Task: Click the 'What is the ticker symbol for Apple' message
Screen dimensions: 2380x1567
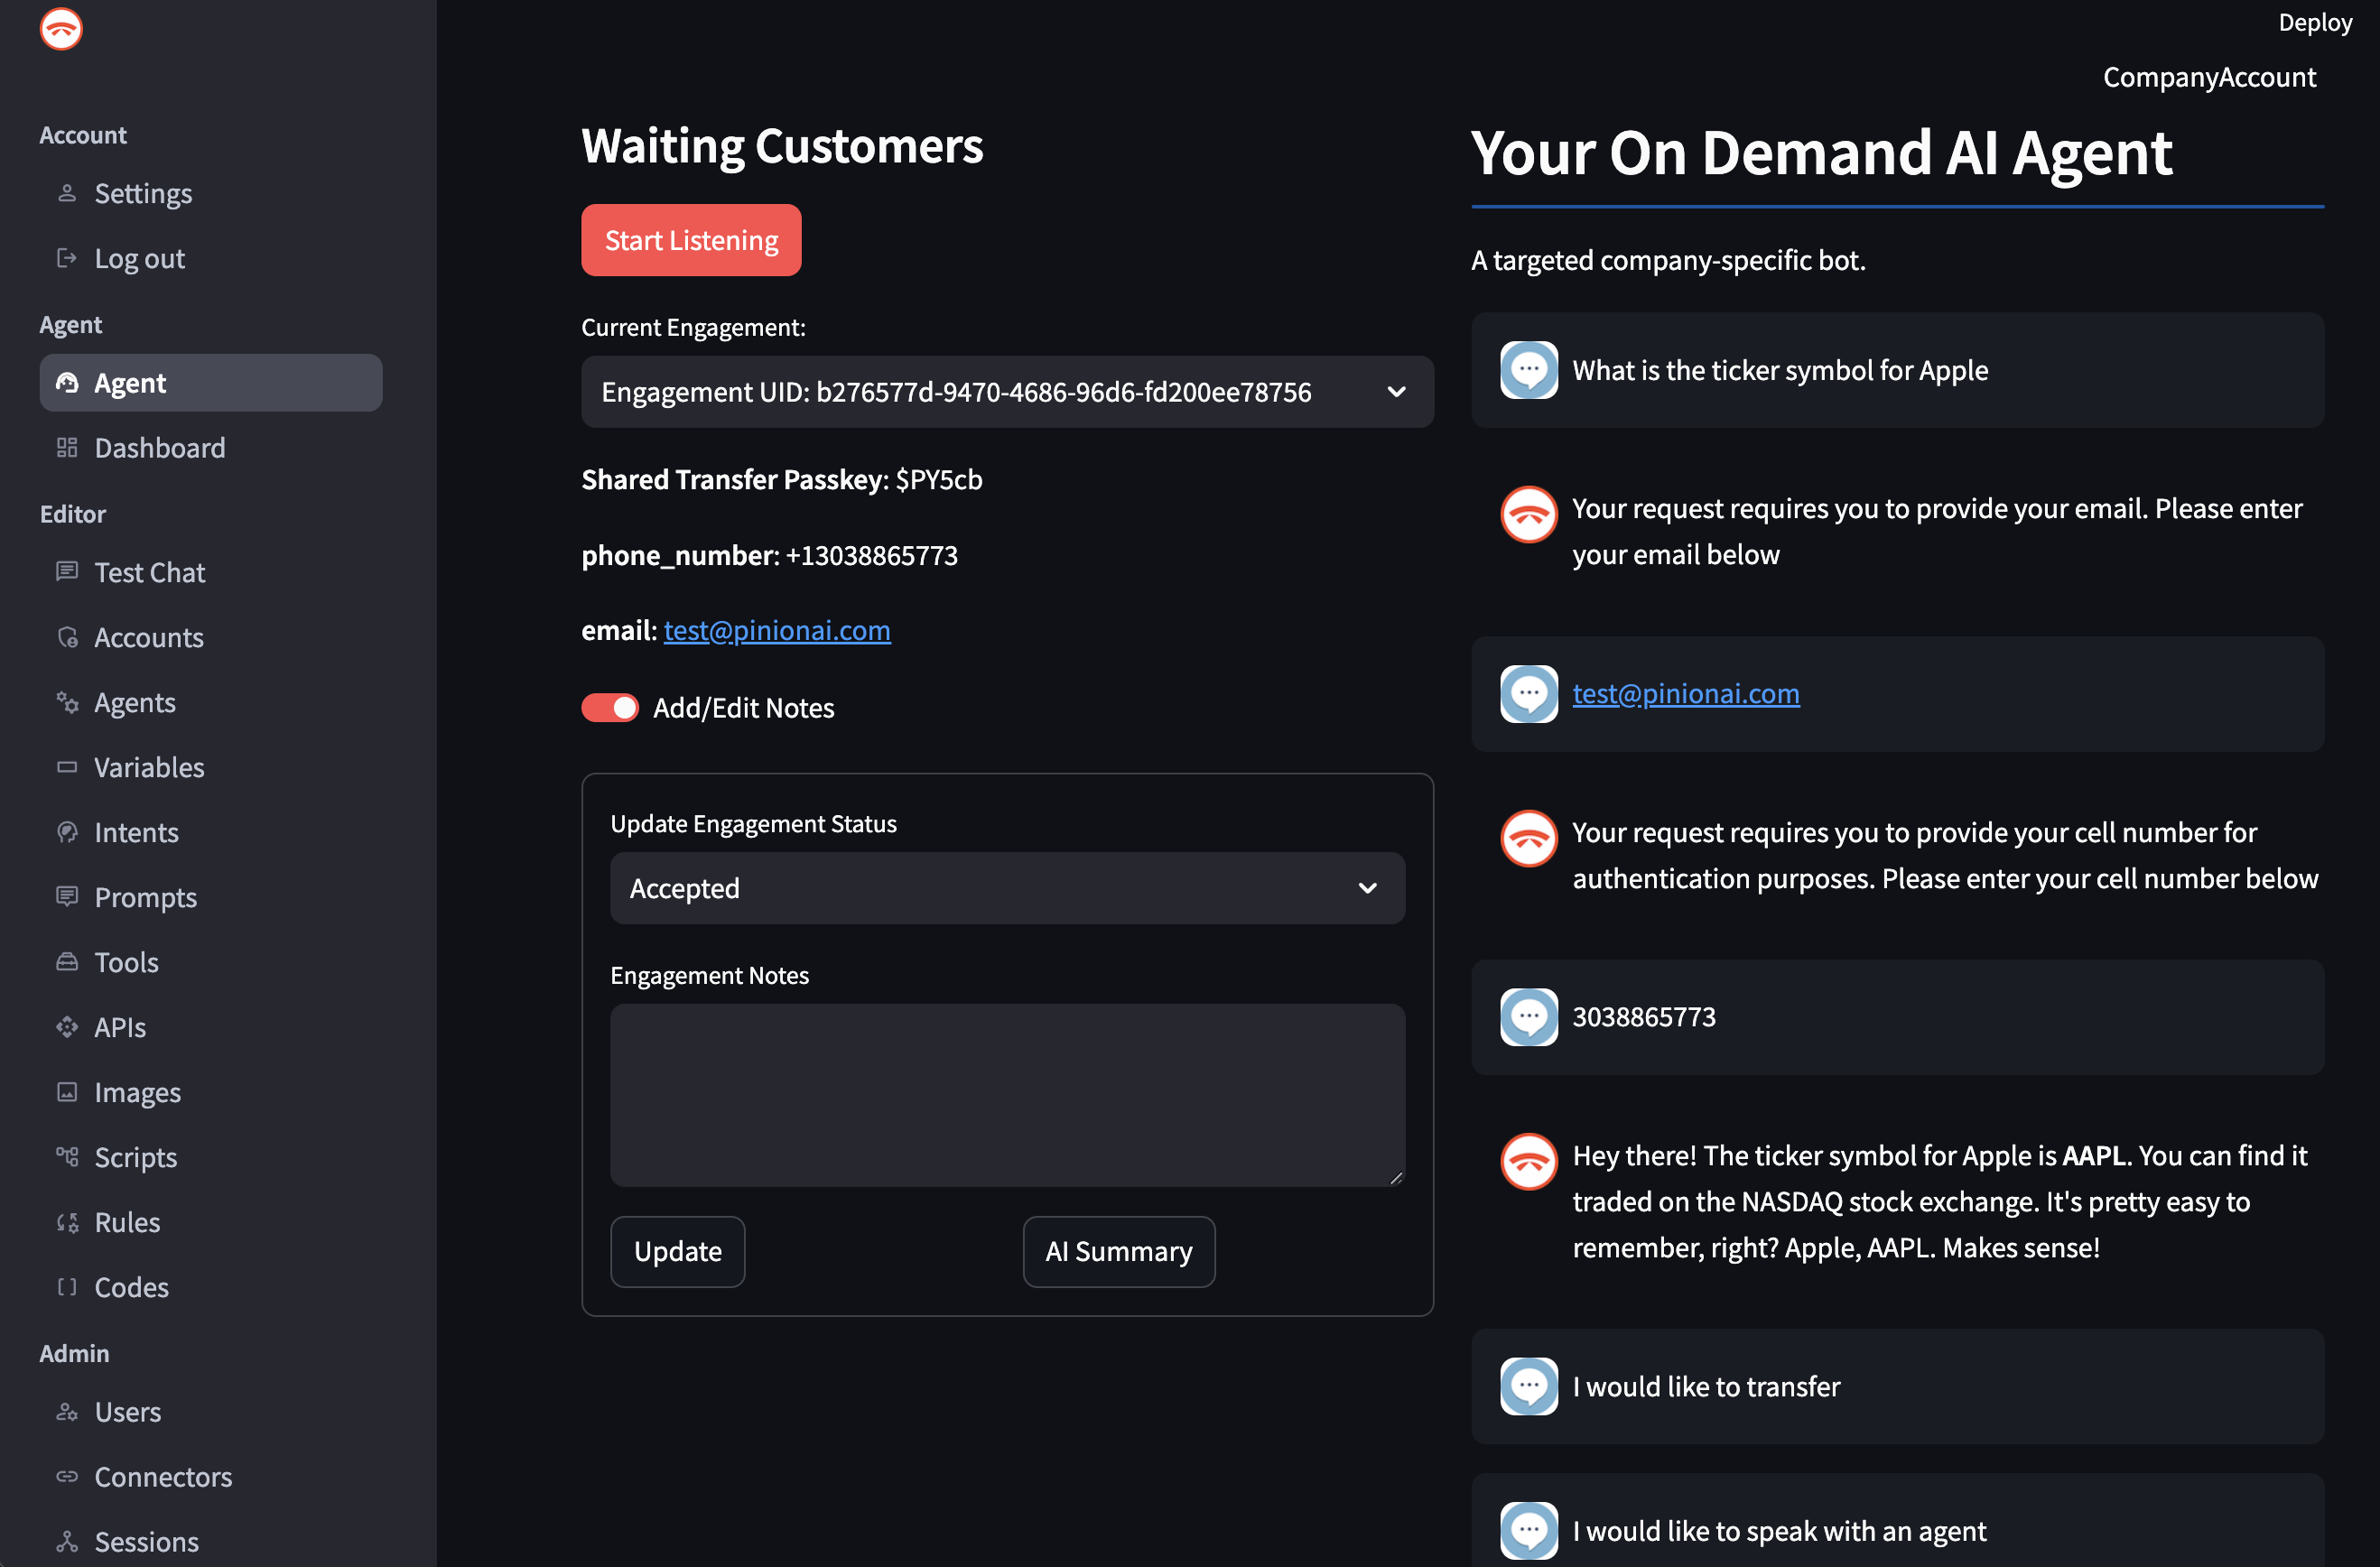Action: click(1780, 370)
